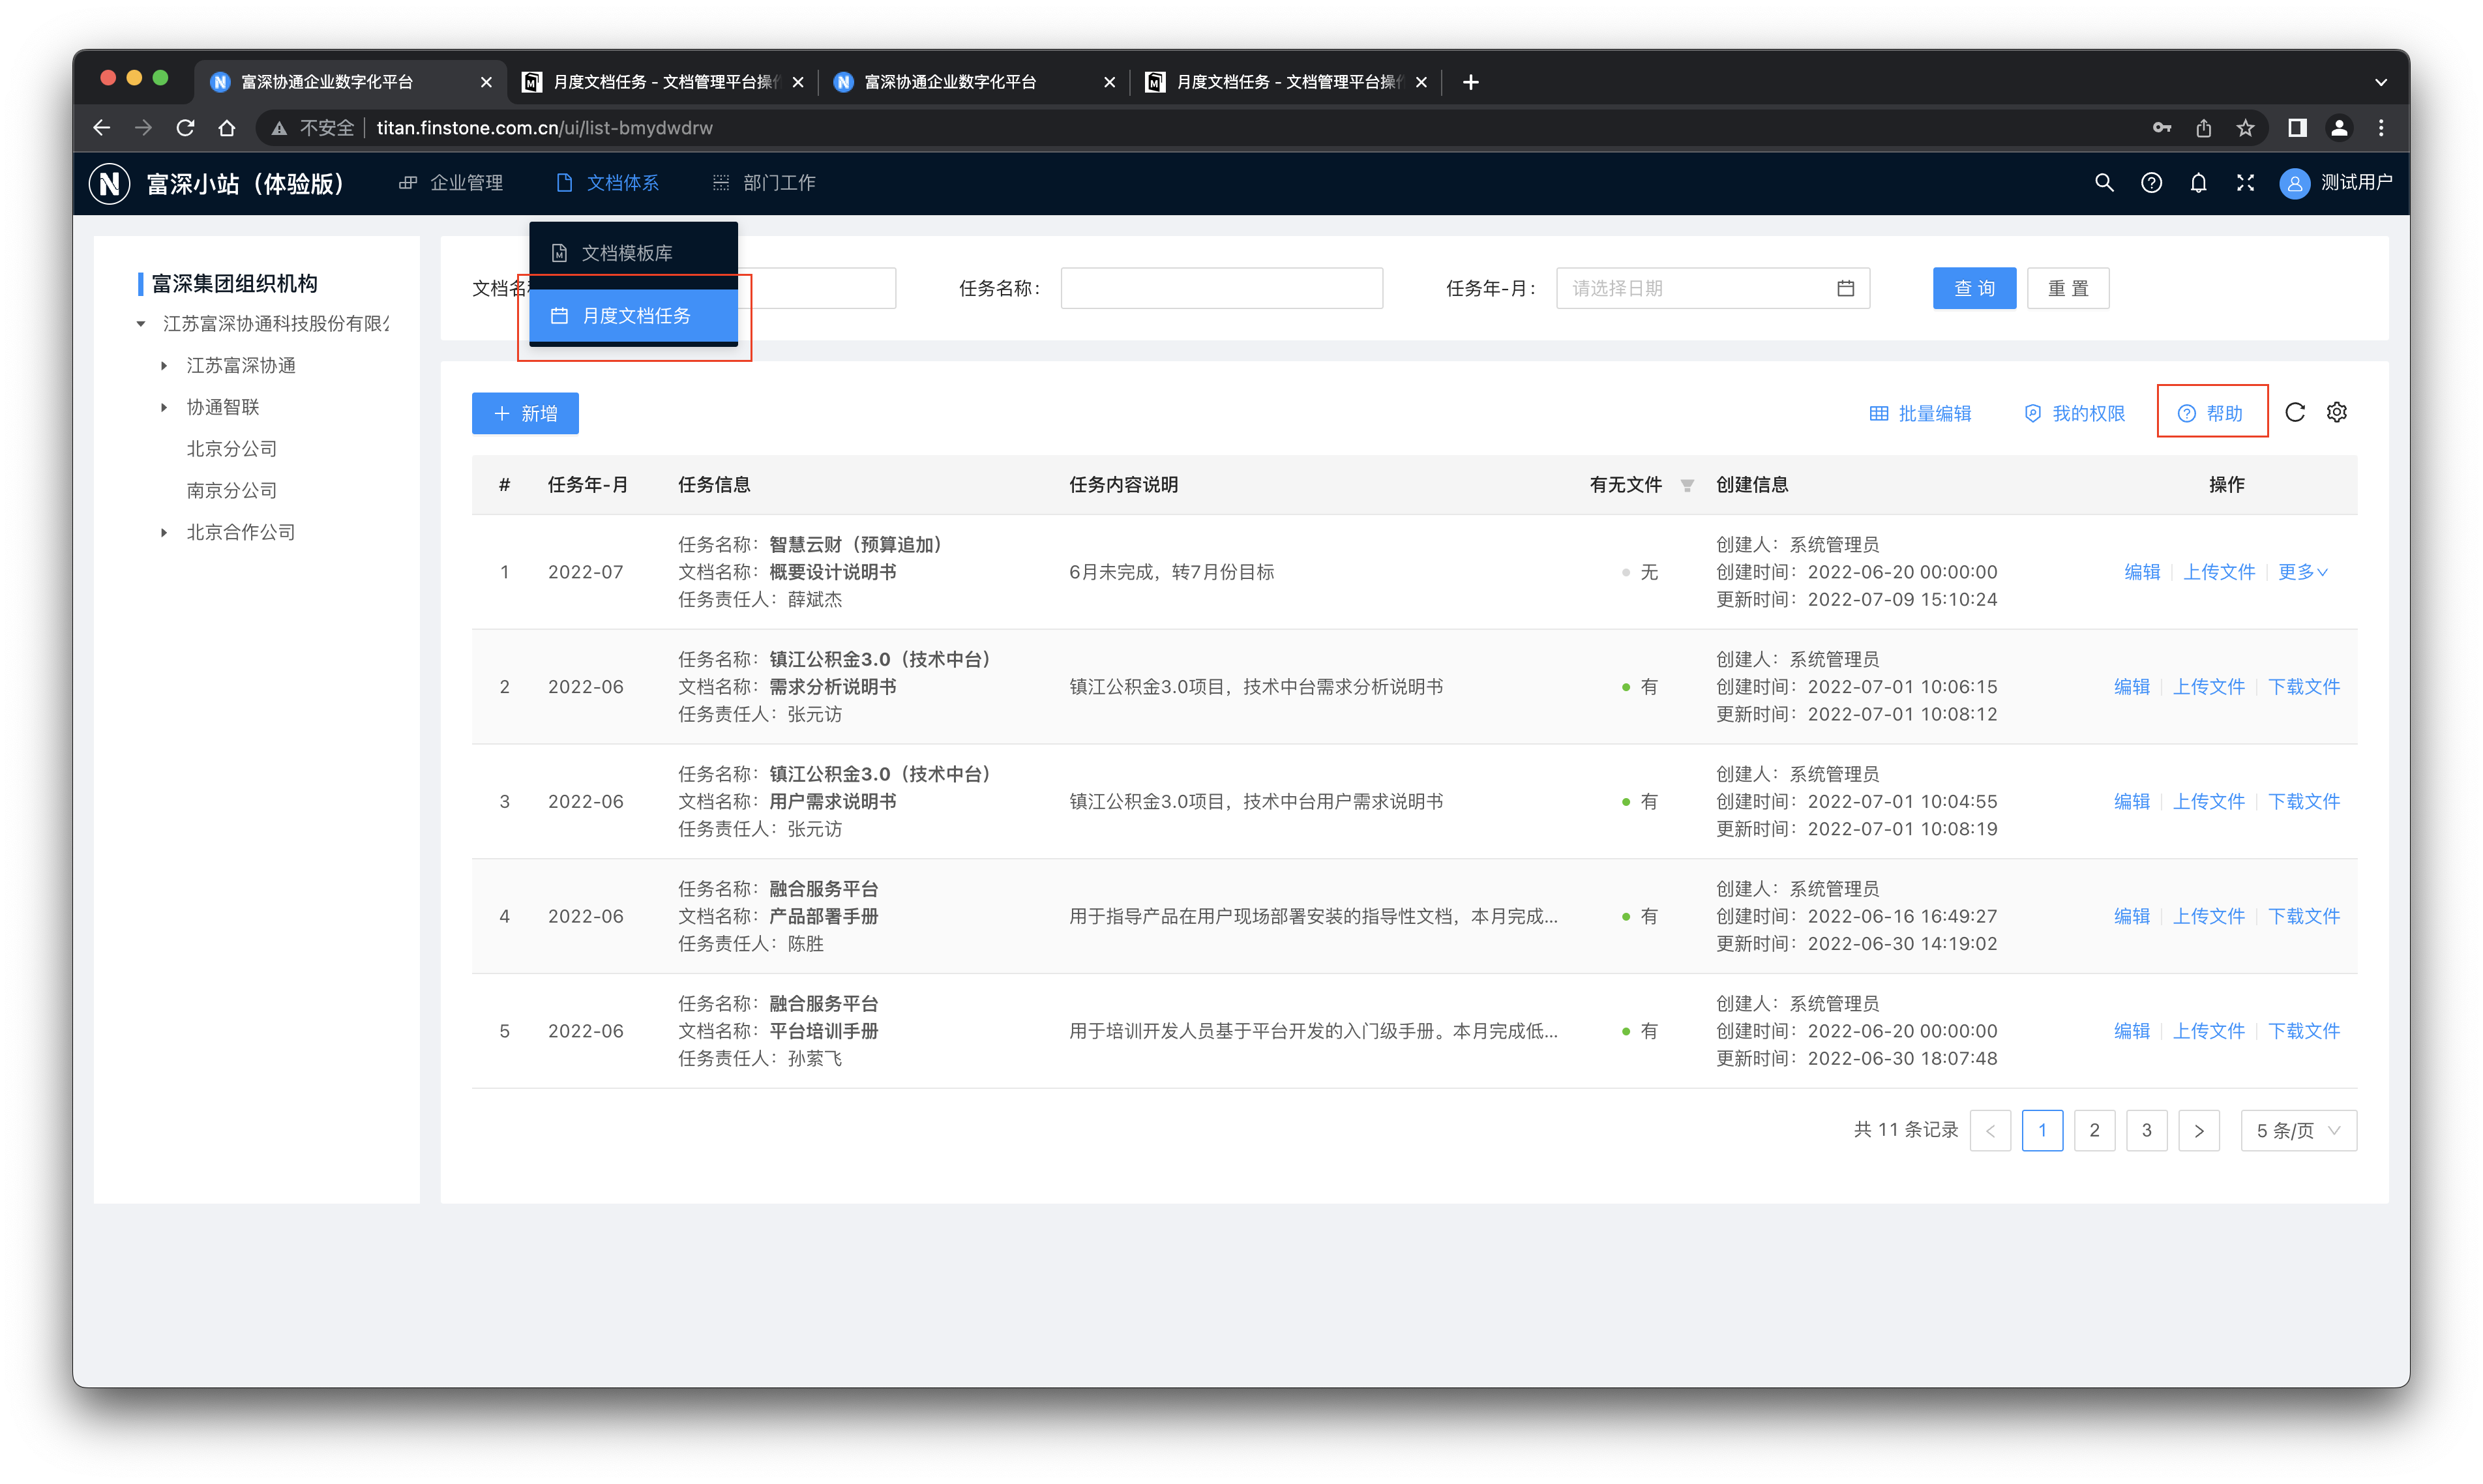Collapse the 江苏富深协通科技股份有限 tree node

141,324
